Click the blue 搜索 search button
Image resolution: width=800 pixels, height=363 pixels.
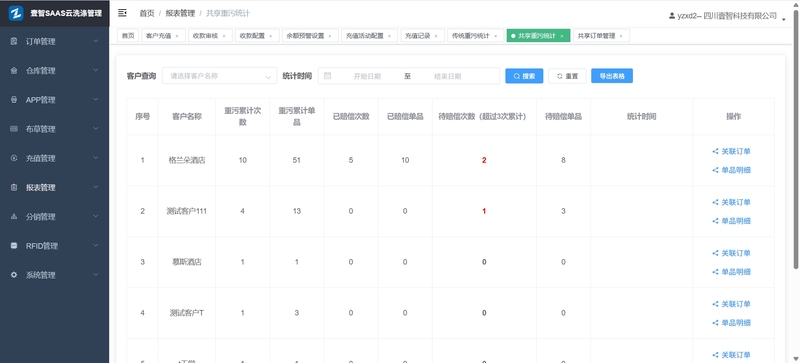(x=524, y=76)
